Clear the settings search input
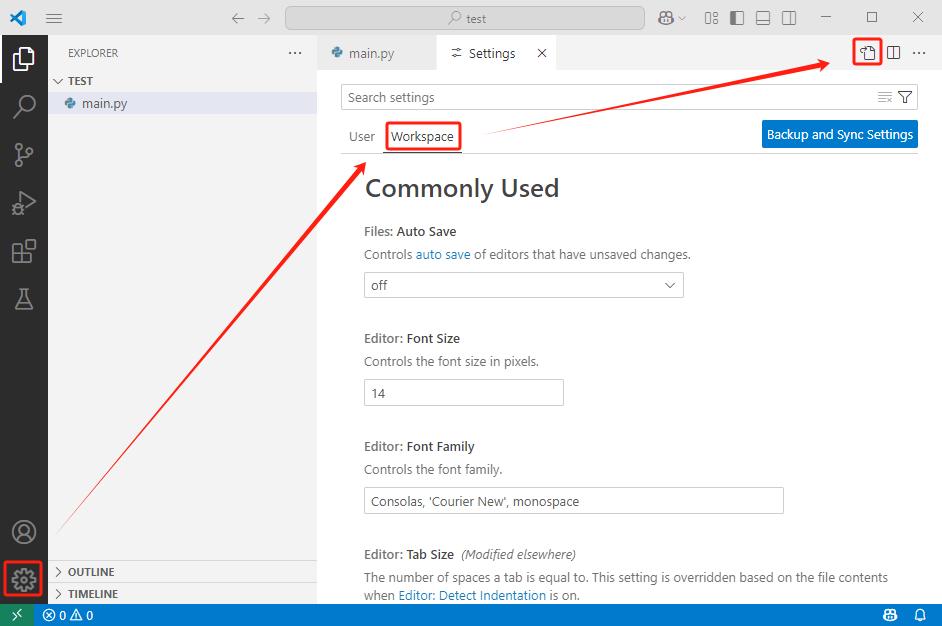The height and width of the screenshot is (626, 942). 884,97
